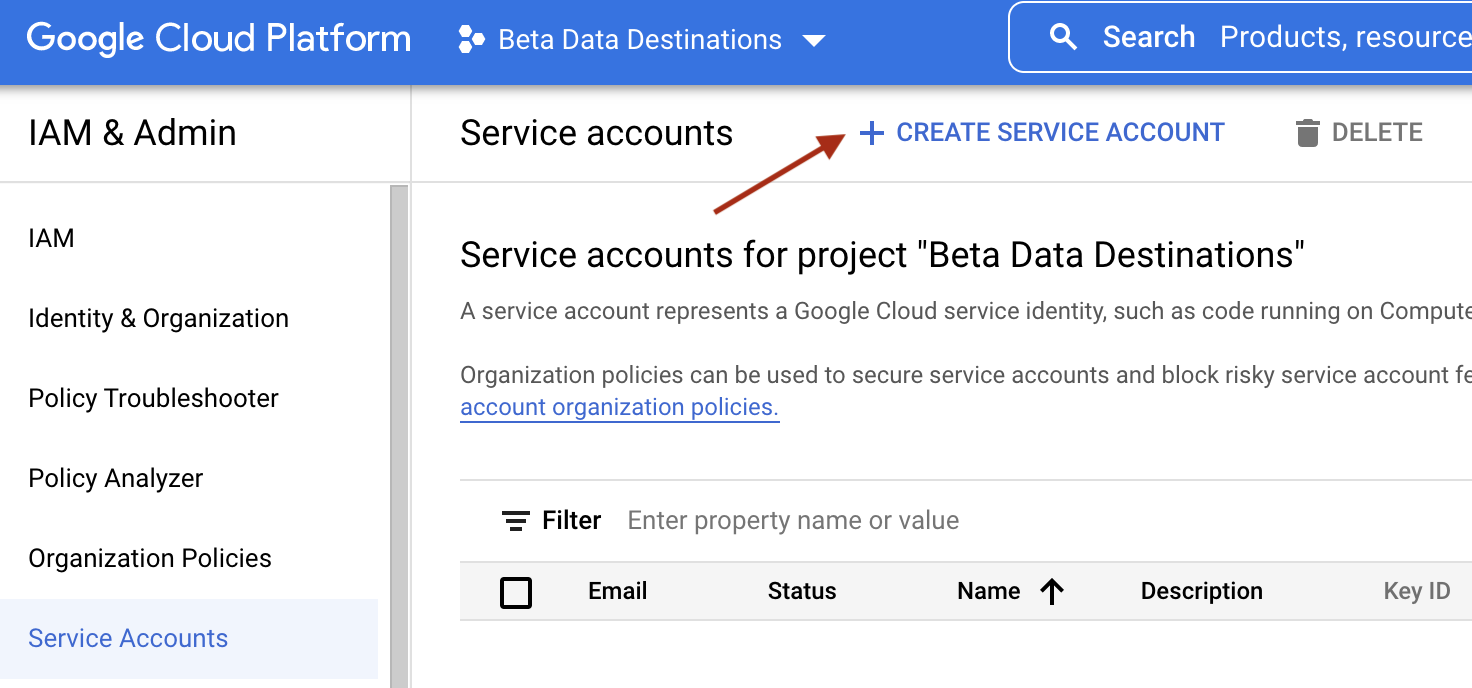1472x688 pixels.
Task: Open Identity & Organization in sidebar
Action: pos(158,318)
